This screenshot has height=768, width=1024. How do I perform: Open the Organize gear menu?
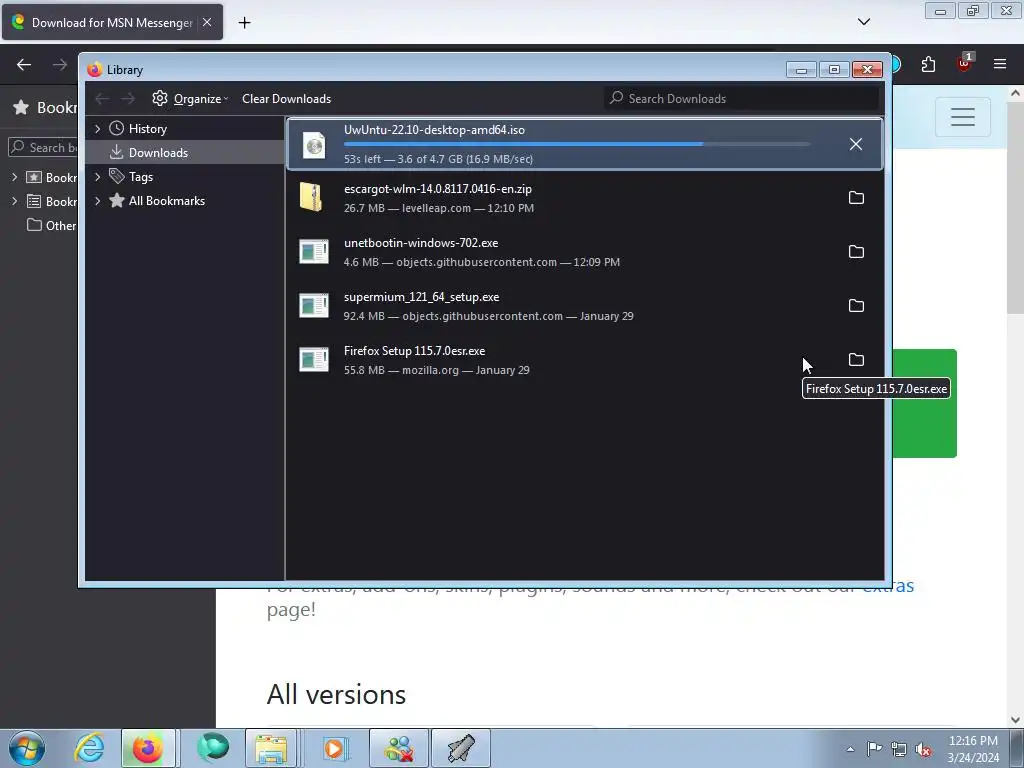coord(190,99)
